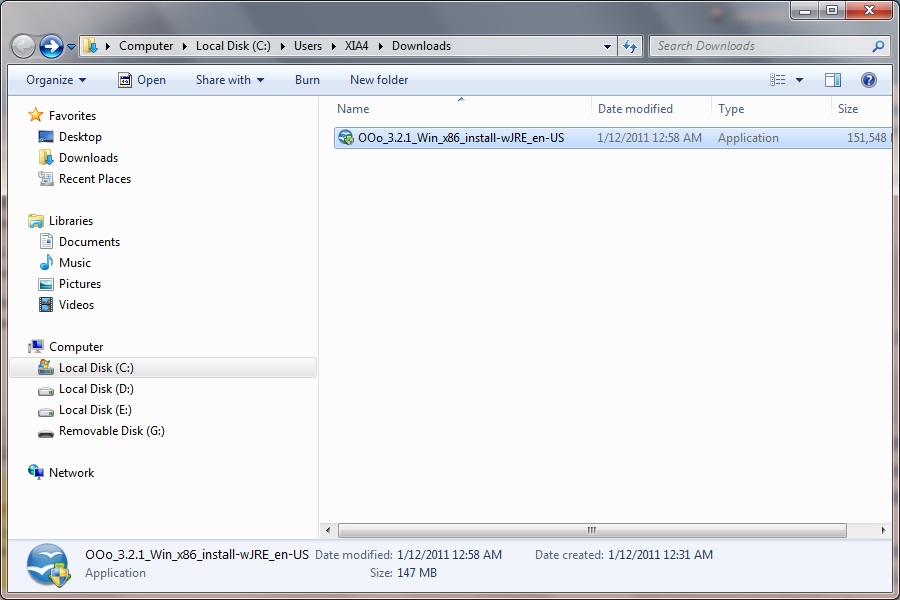Click the Recent Places icon
The image size is (900, 600).
click(46, 179)
